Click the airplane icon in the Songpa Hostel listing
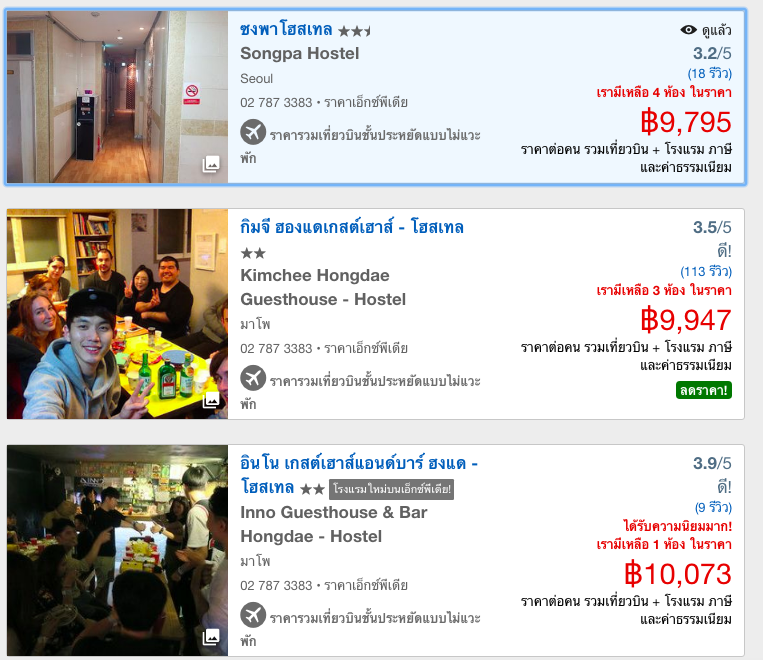This screenshot has height=660, width=763. 253,132
